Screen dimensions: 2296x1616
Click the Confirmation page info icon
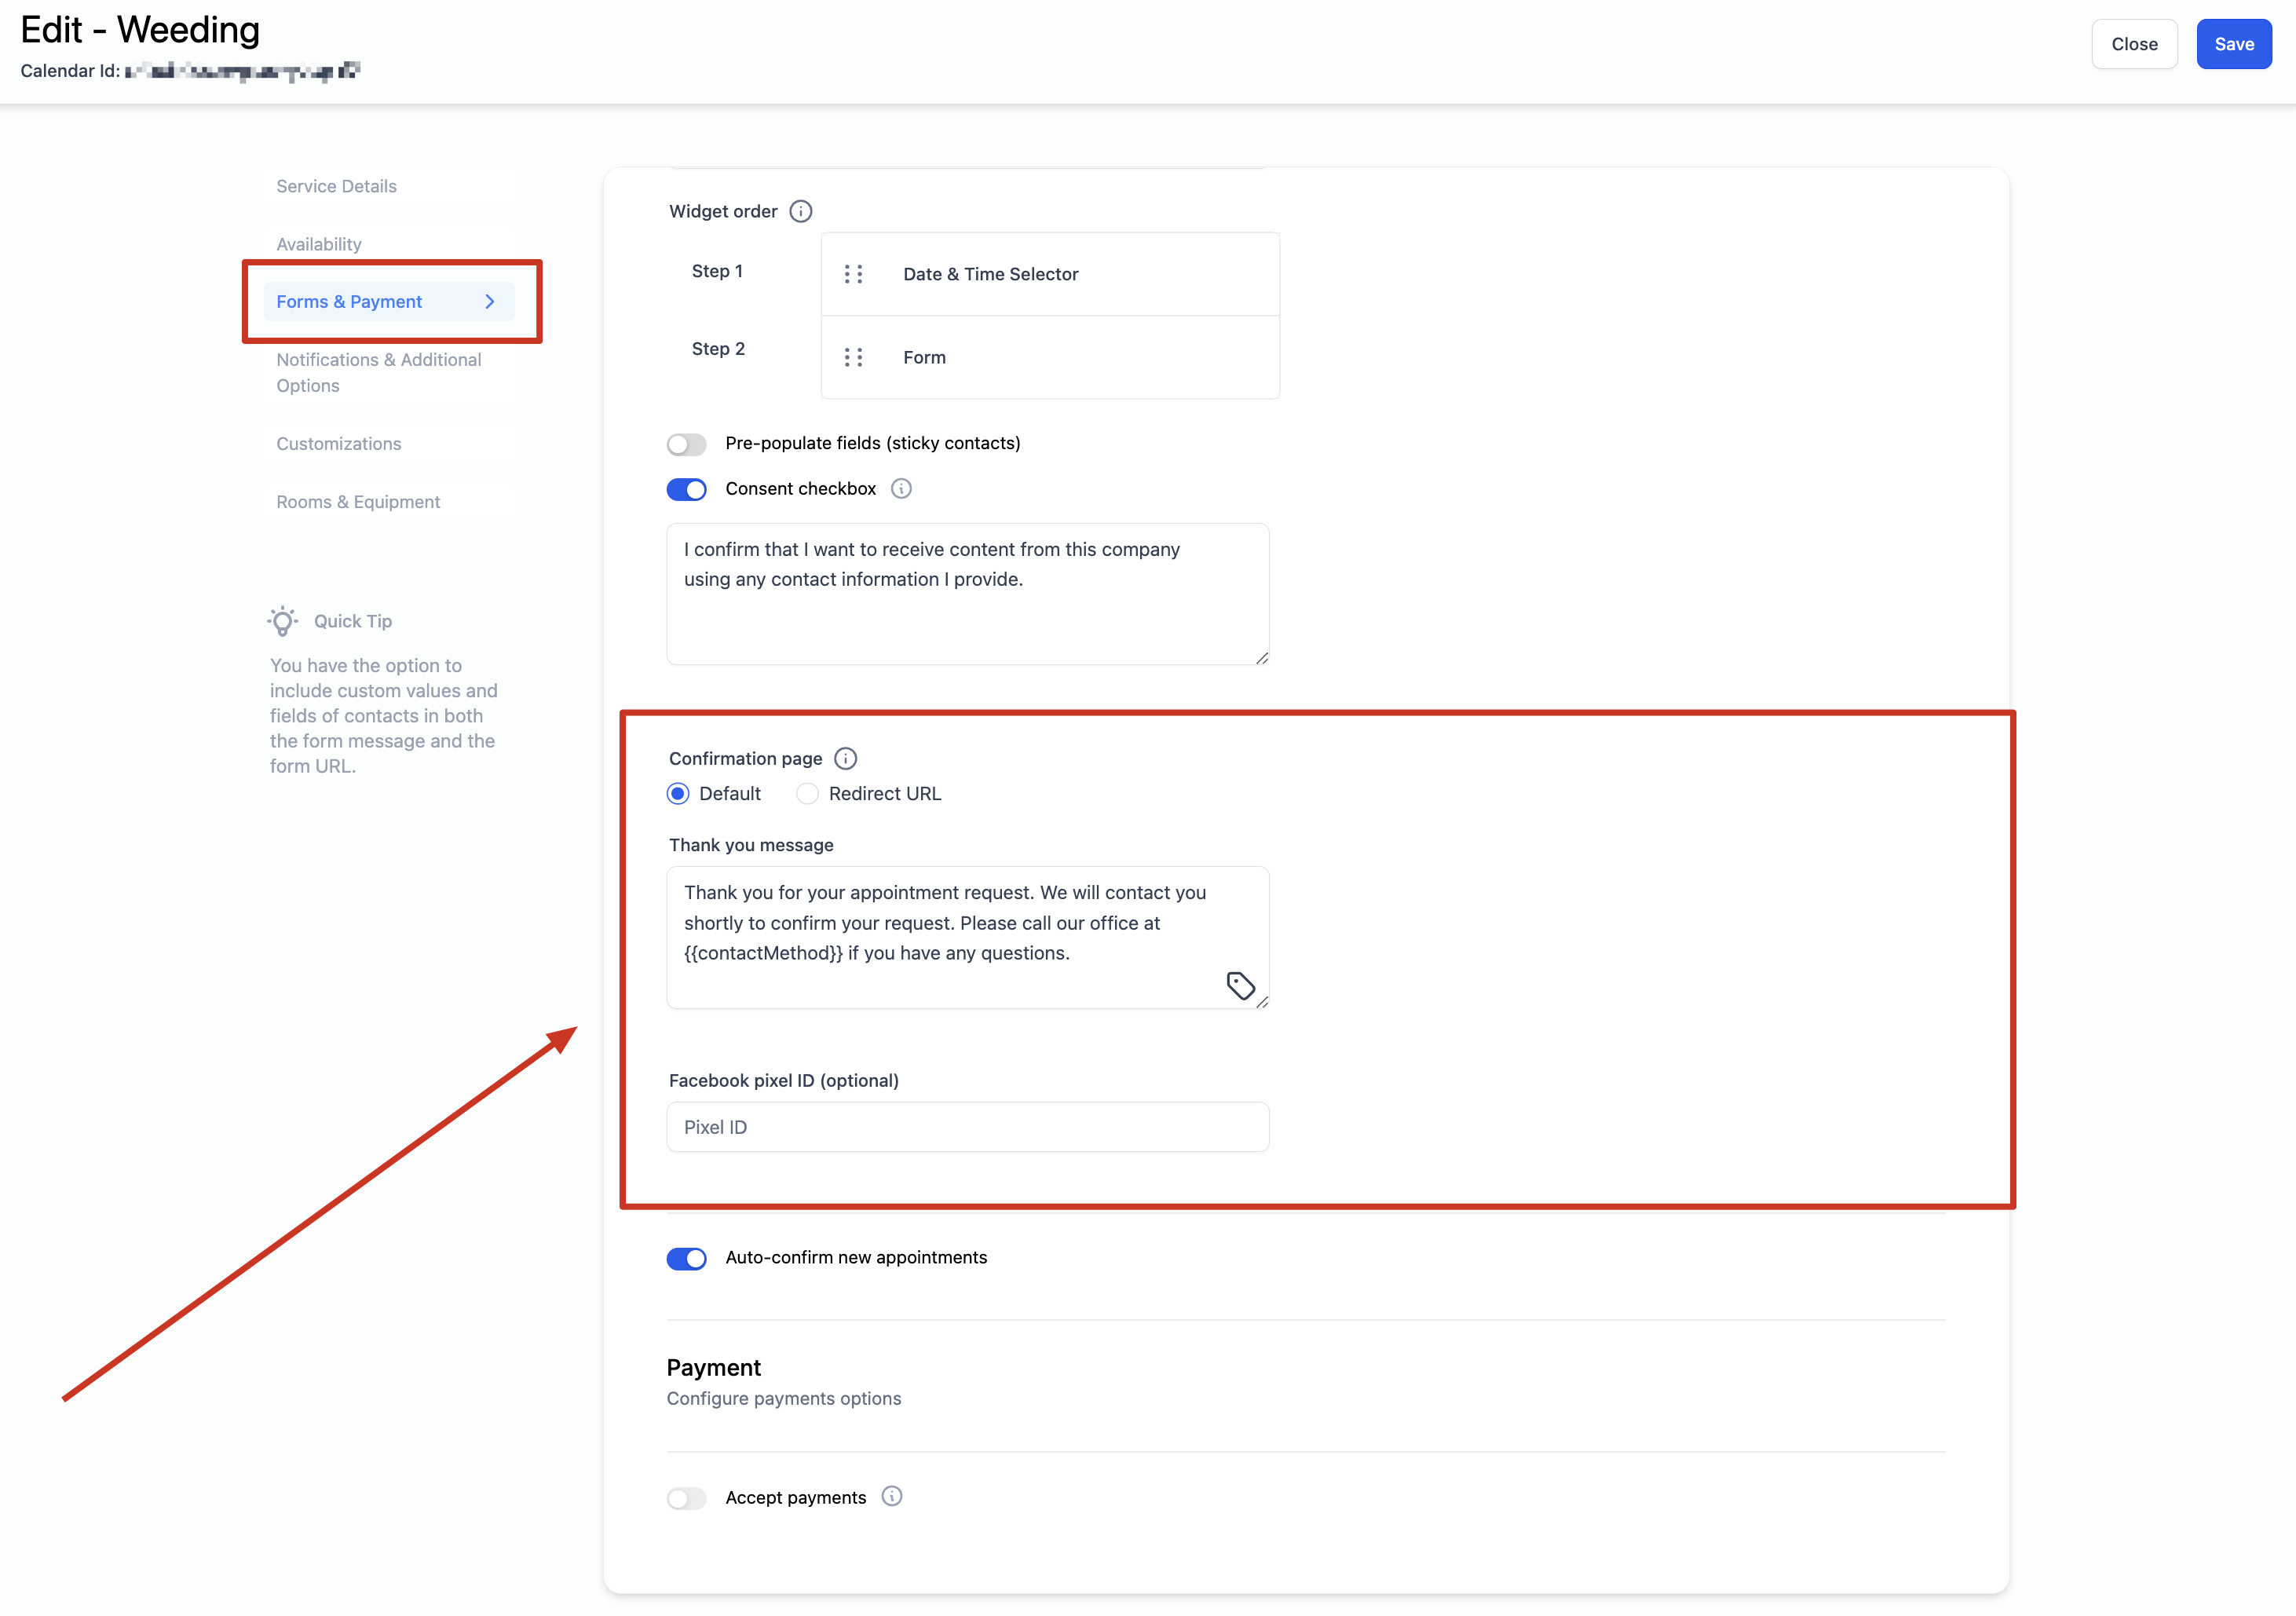845,758
